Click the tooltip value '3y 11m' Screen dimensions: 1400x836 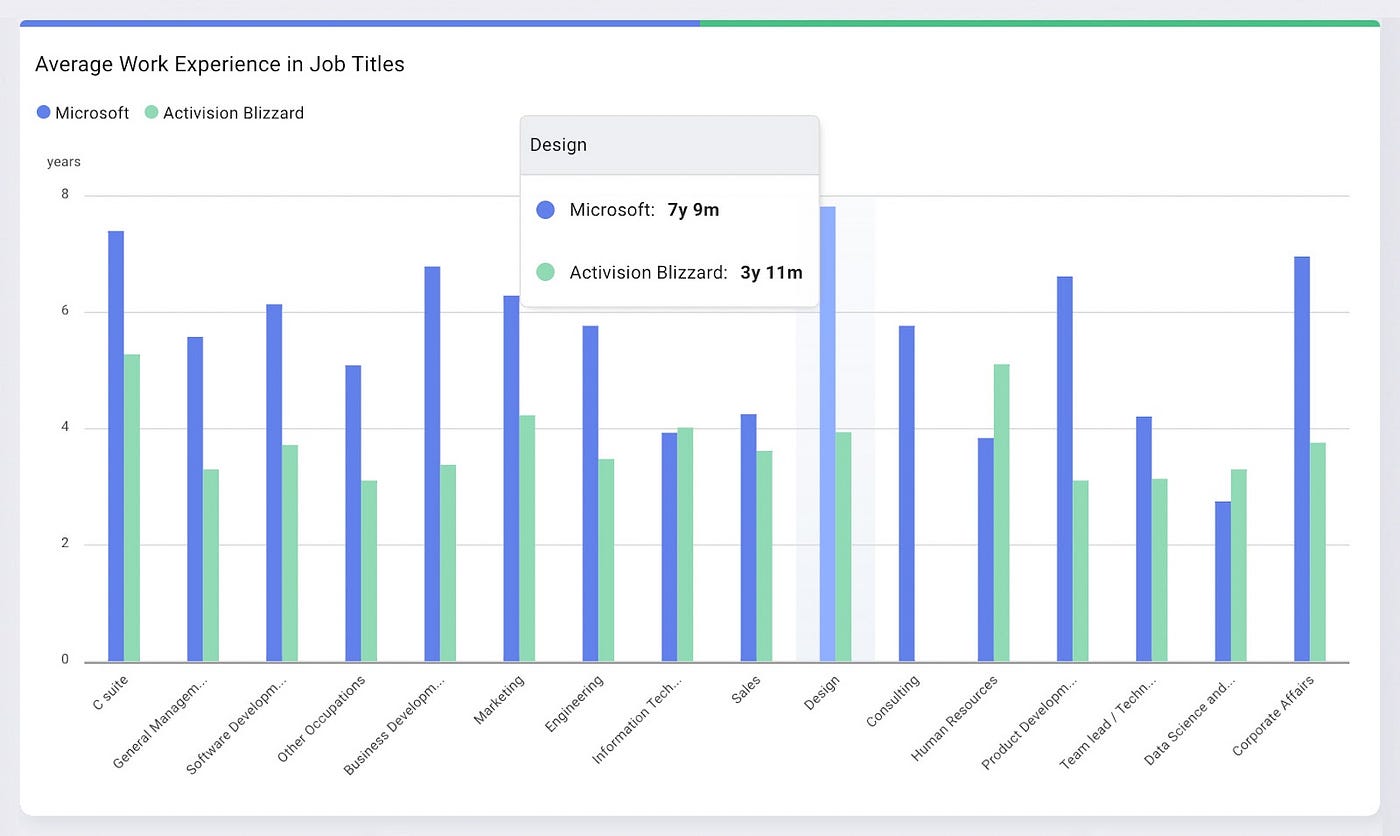771,272
